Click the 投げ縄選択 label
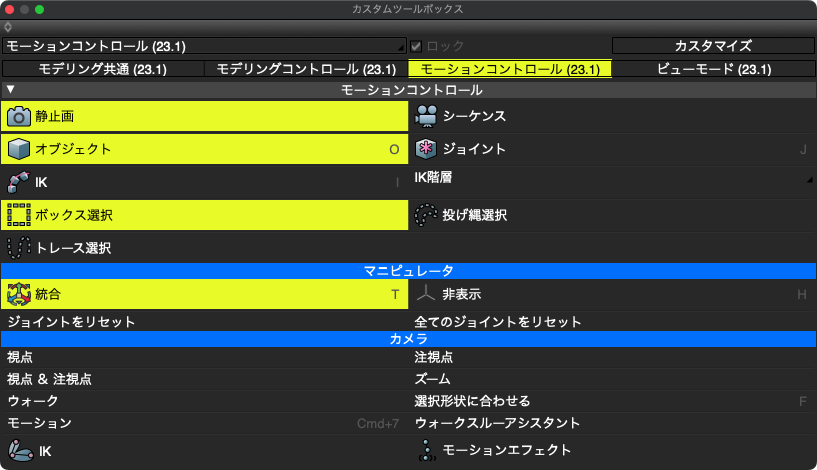Screen dimensions: 817x470 point(475,215)
